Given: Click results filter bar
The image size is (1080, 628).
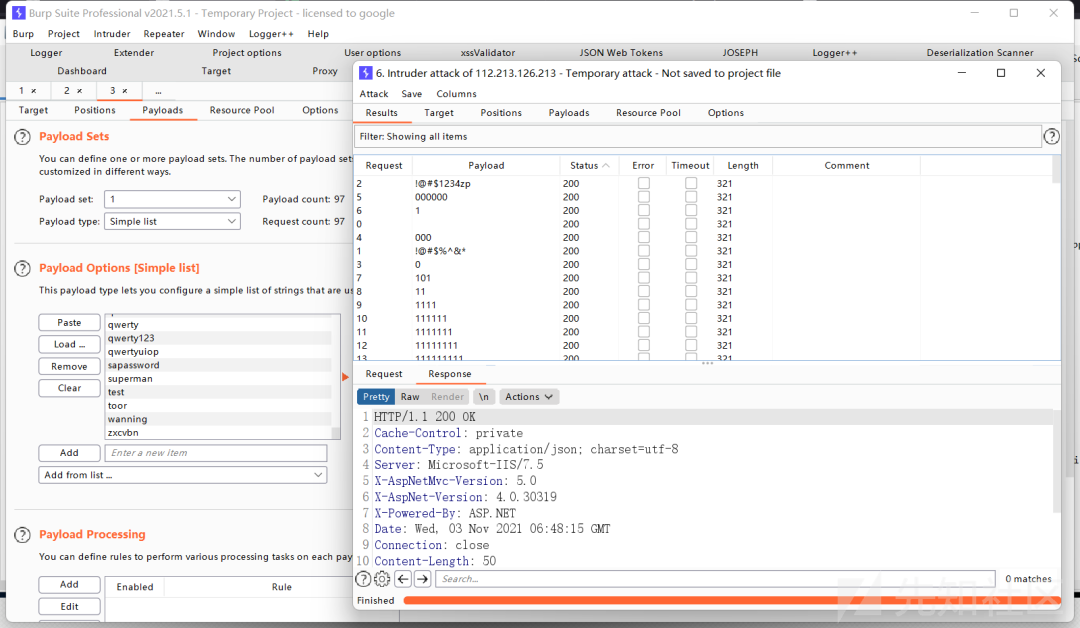Looking at the screenshot, I should (x=697, y=136).
